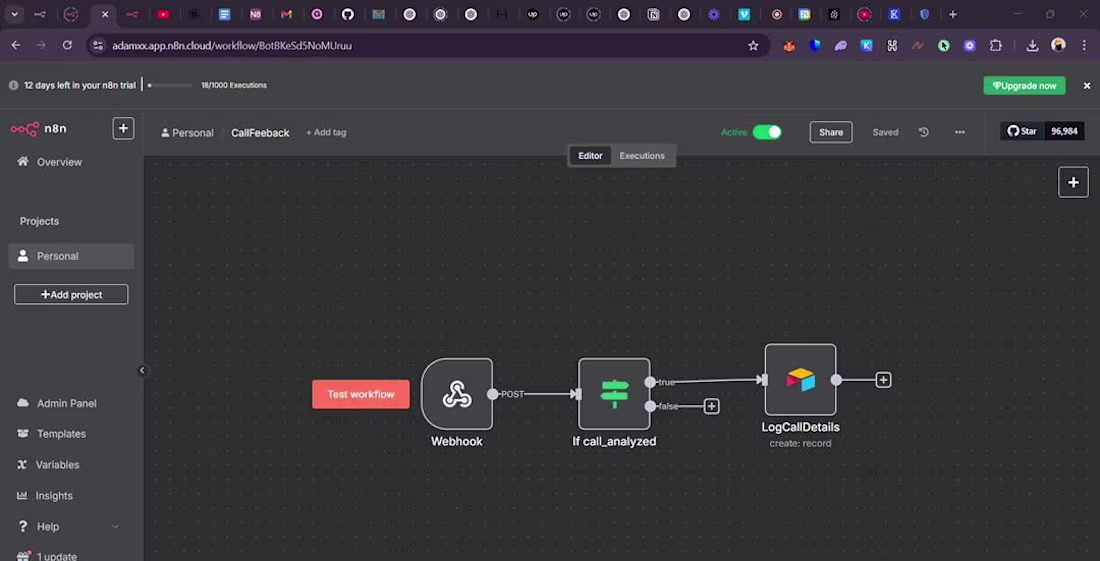Click the CallFeeback workflow name
This screenshot has width=1100, height=561.
coord(260,133)
